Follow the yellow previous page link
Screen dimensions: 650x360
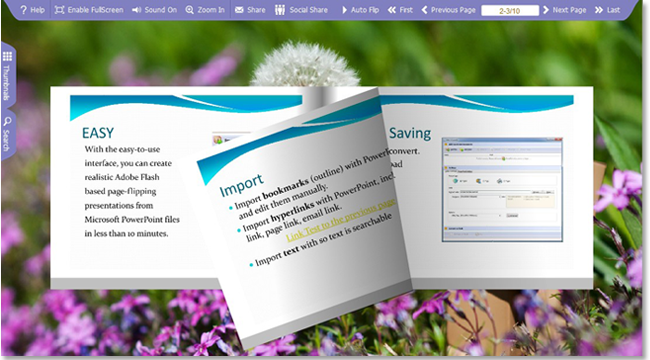pyautogui.click(x=341, y=220)
